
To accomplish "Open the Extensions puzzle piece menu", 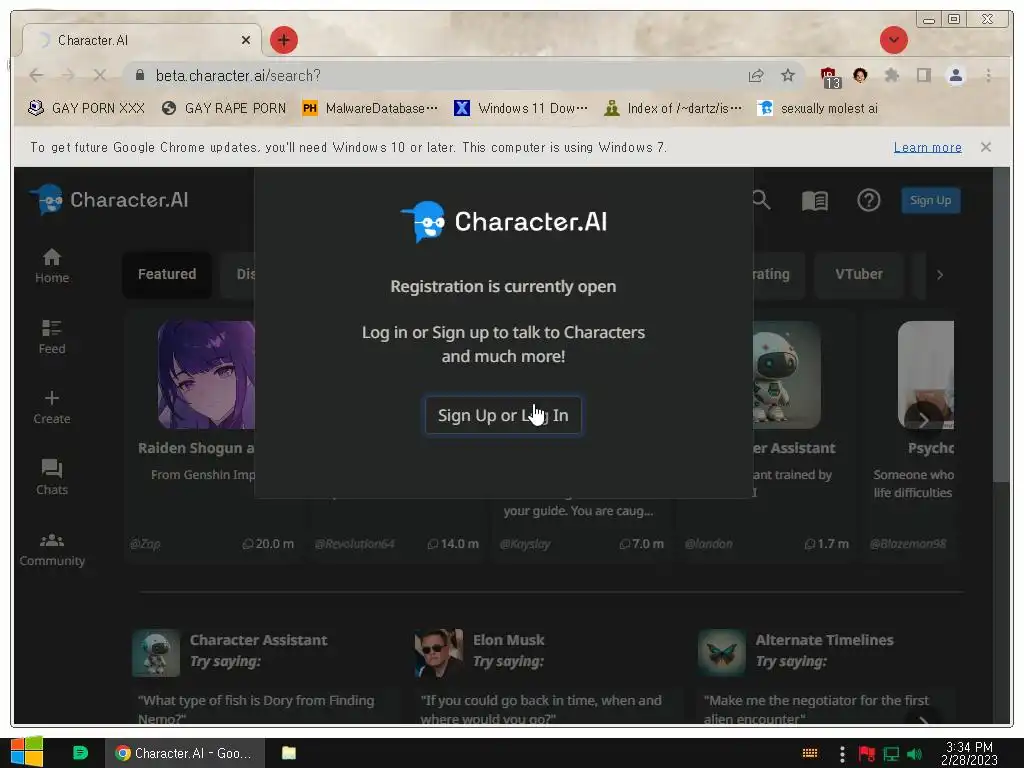I will [891, 75].
